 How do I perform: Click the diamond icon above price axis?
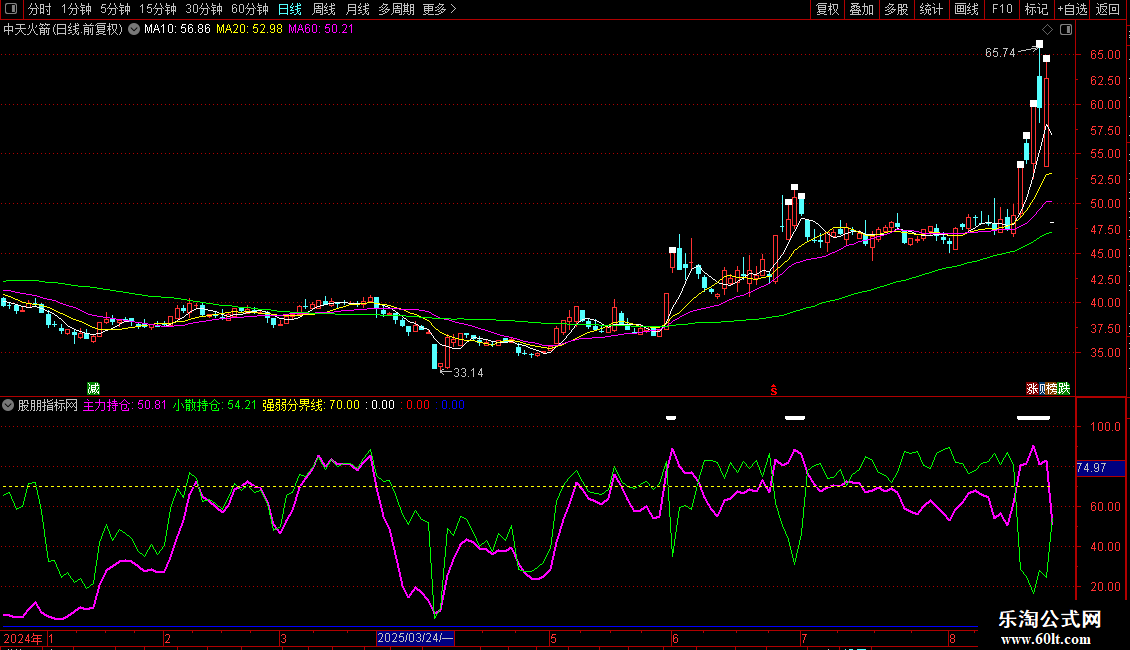(1048, 30)
